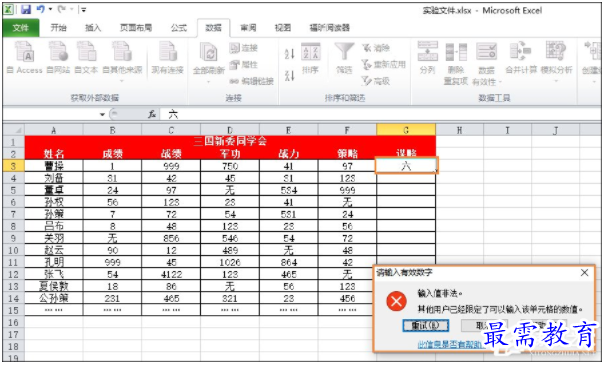Open 全部刷新 dropdown arrow below icon
Screen dimensions: 605x366
(209, 82)
